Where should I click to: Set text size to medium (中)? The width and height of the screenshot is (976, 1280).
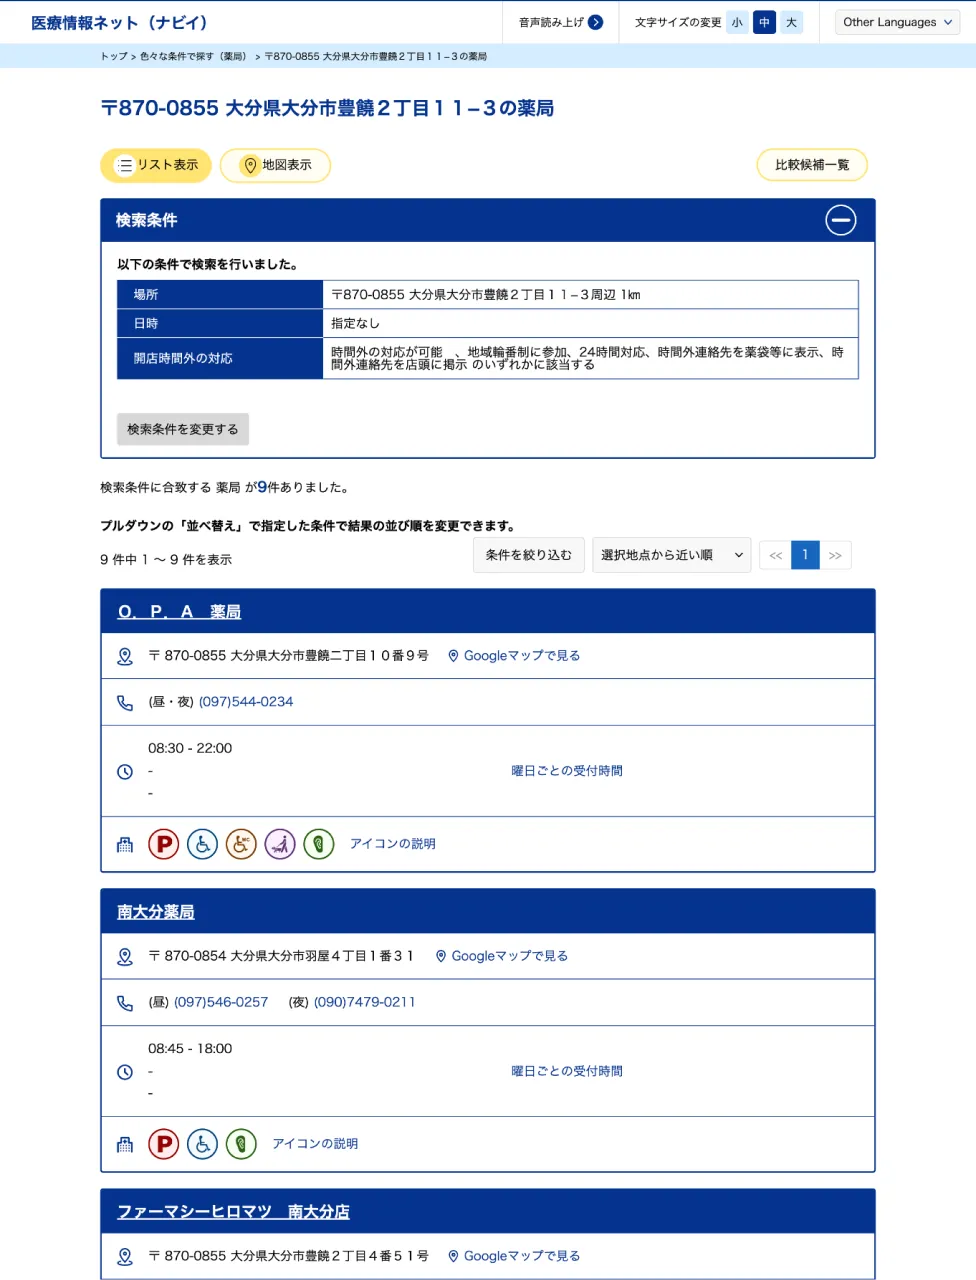pos(764,22)
